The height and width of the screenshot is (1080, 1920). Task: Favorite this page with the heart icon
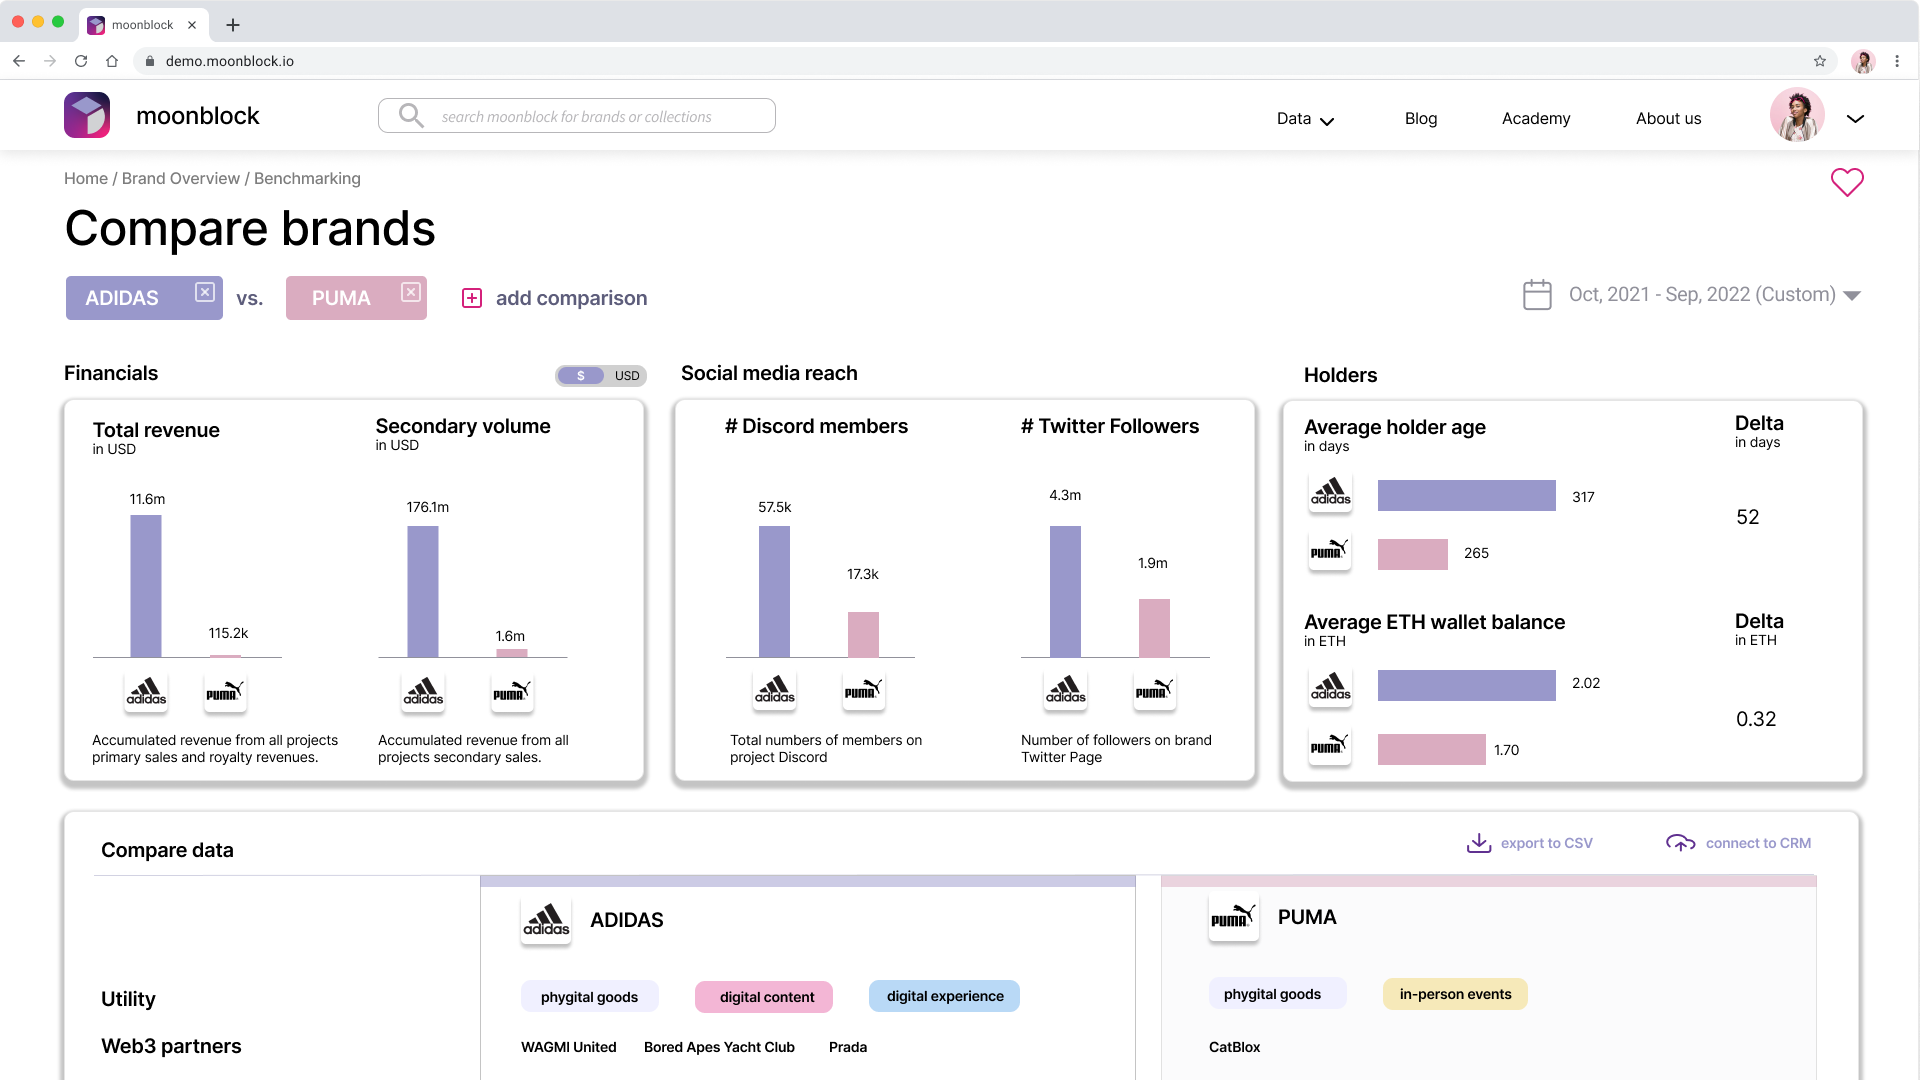(x=1847, y=182)
